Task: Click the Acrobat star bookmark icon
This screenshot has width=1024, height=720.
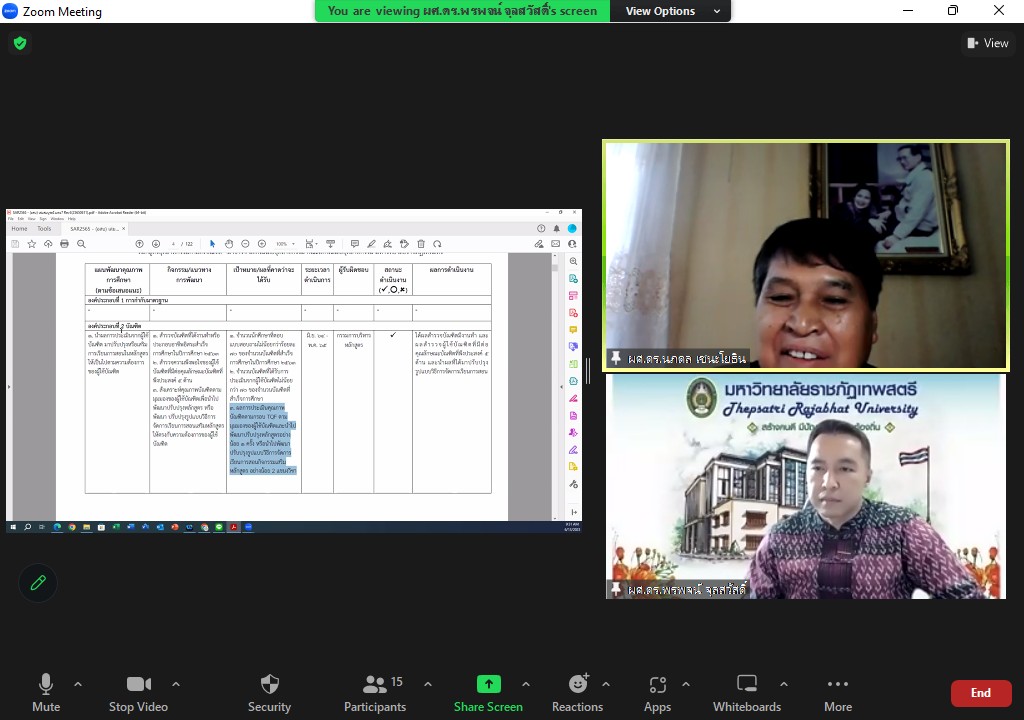Action: 31,244
